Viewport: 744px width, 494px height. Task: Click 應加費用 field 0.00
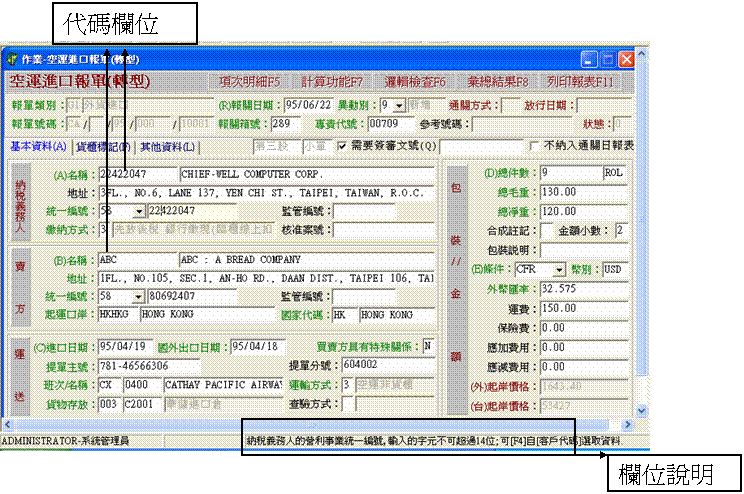(584, 347)
